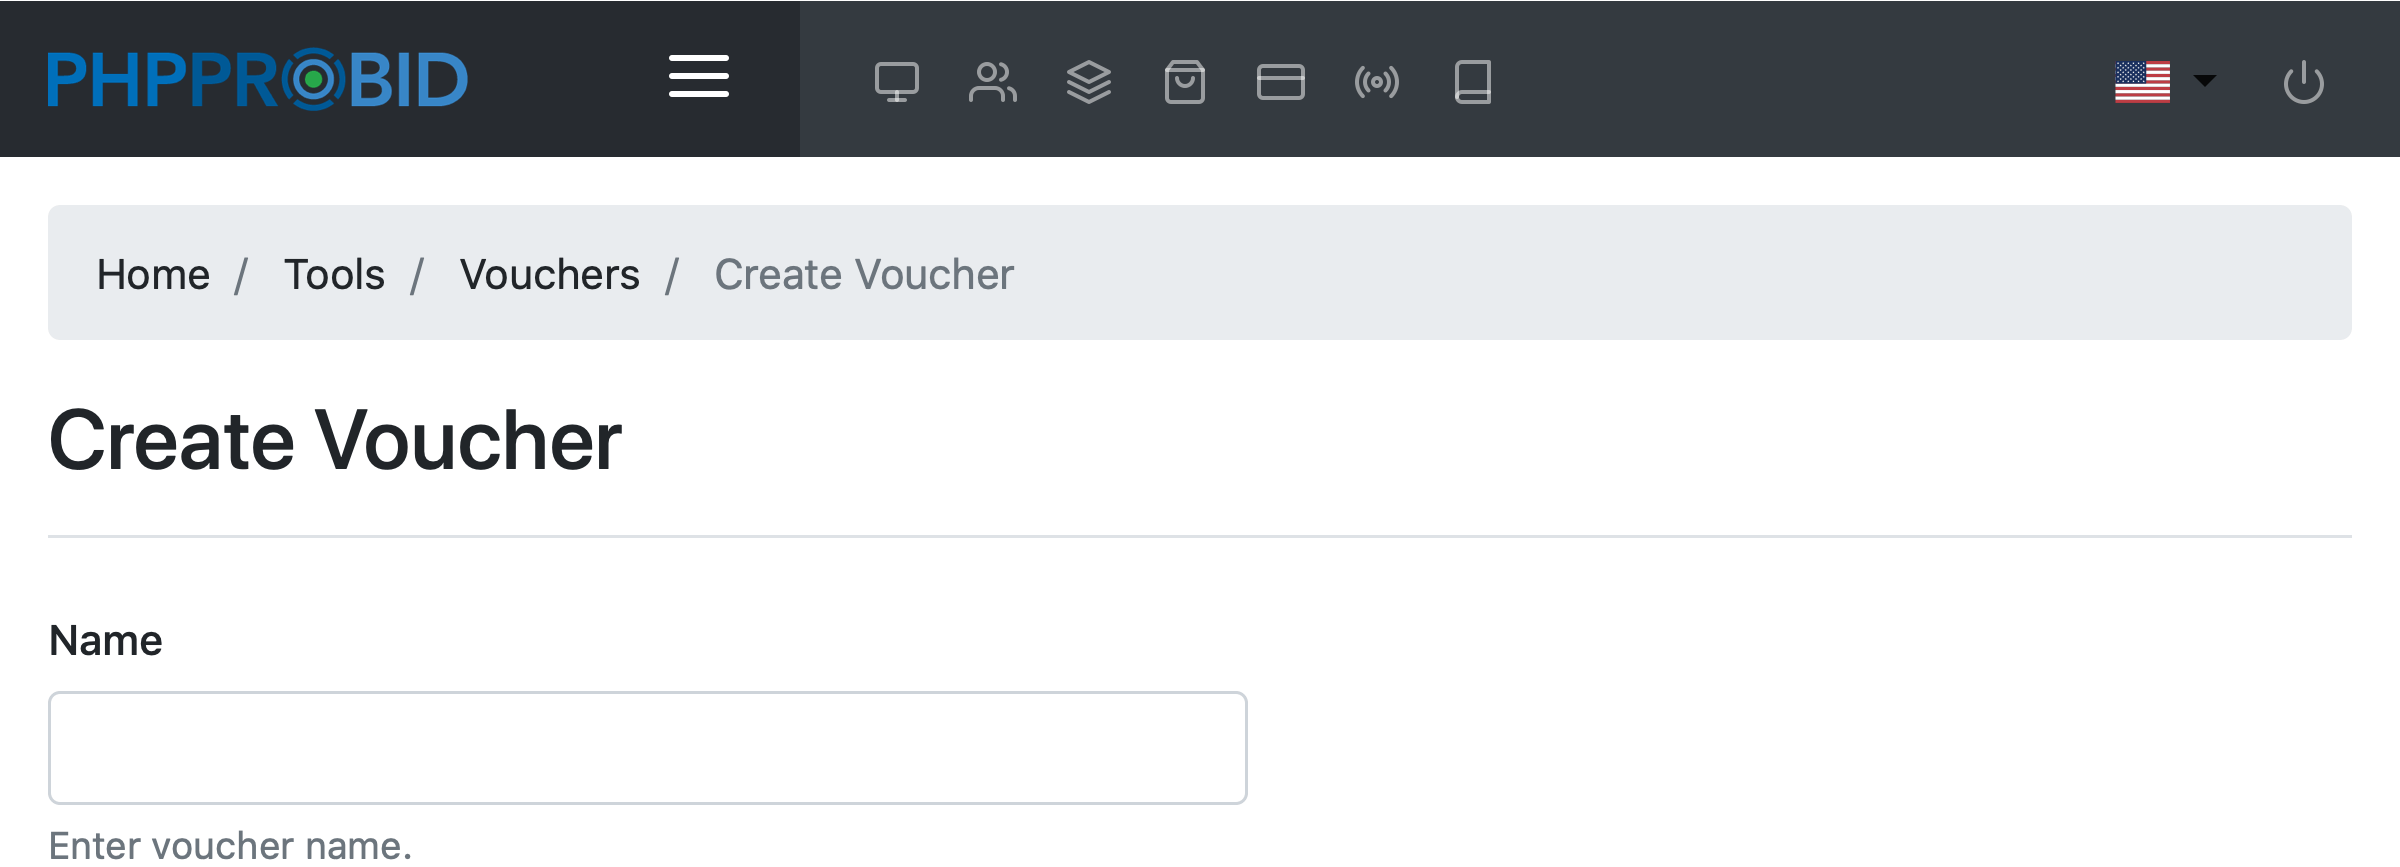The image size is (2400, 867).
Task: Expand the language dropdown caret
Action: [2204, 80]
